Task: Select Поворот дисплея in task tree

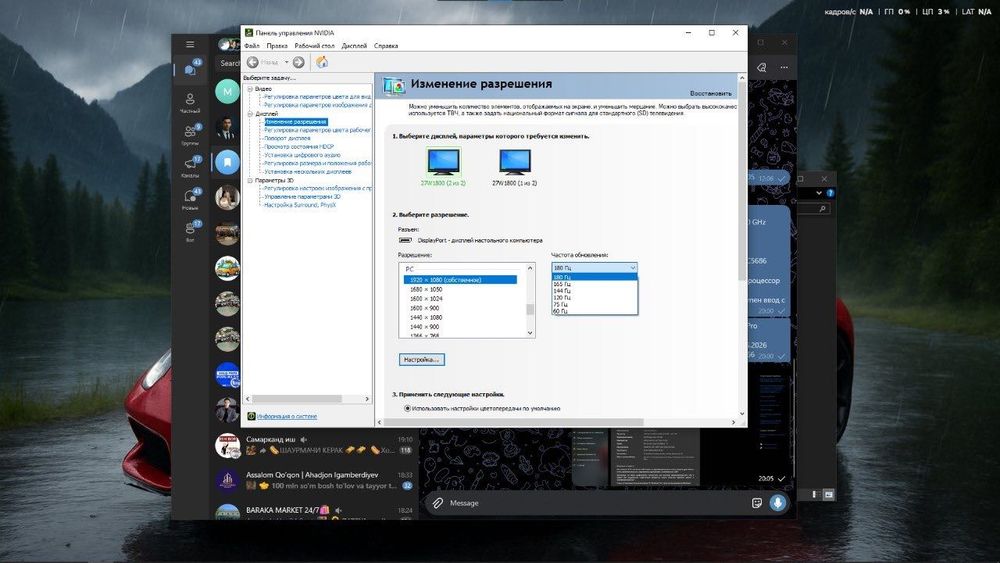Action: click(x=287, y=138)
